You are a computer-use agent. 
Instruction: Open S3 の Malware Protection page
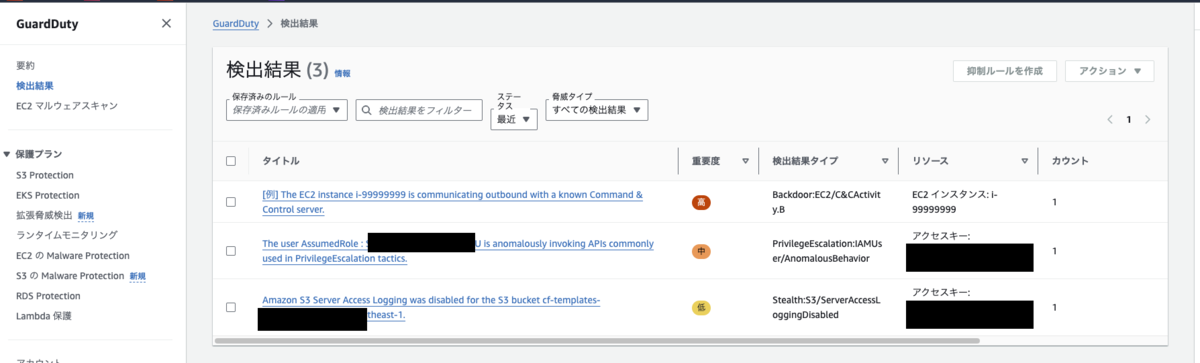tap(70, 275)
